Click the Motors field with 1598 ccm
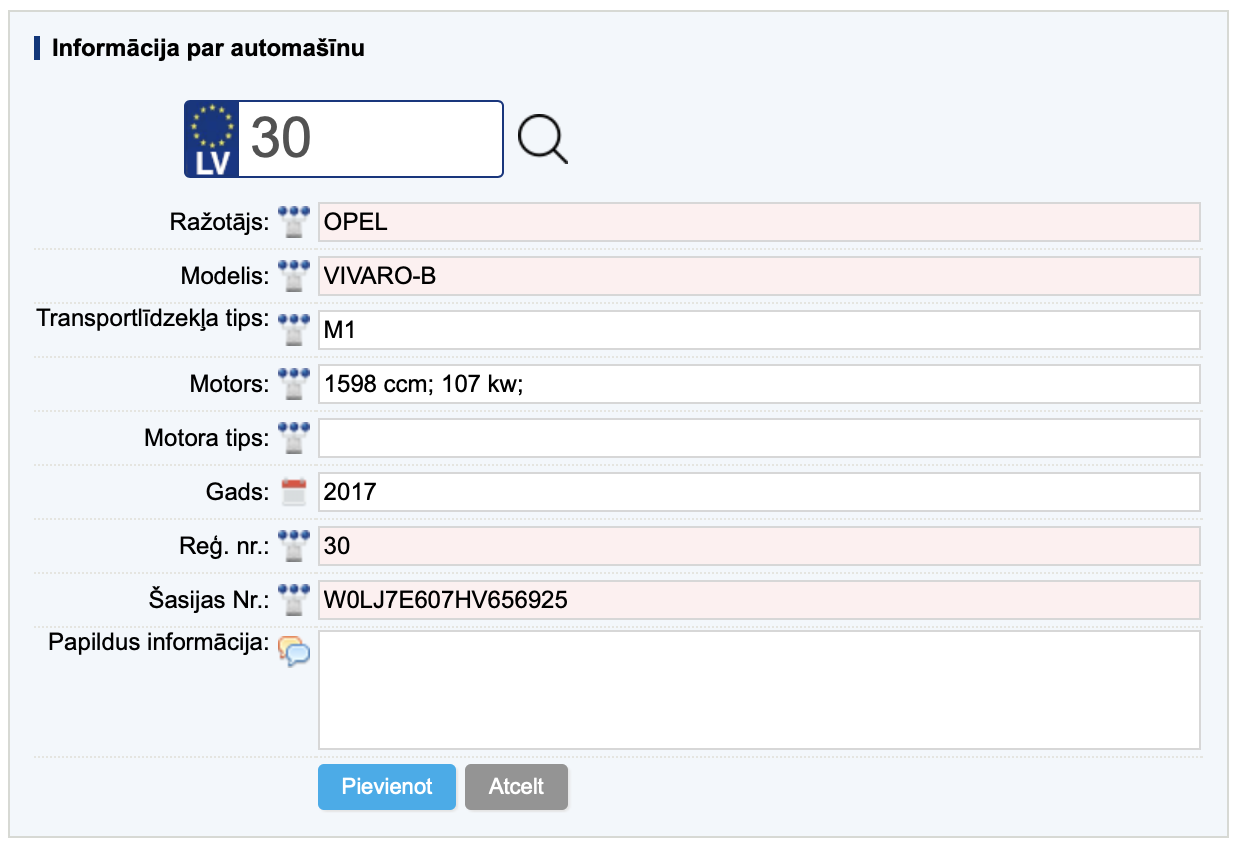 (x=759, y=384)
